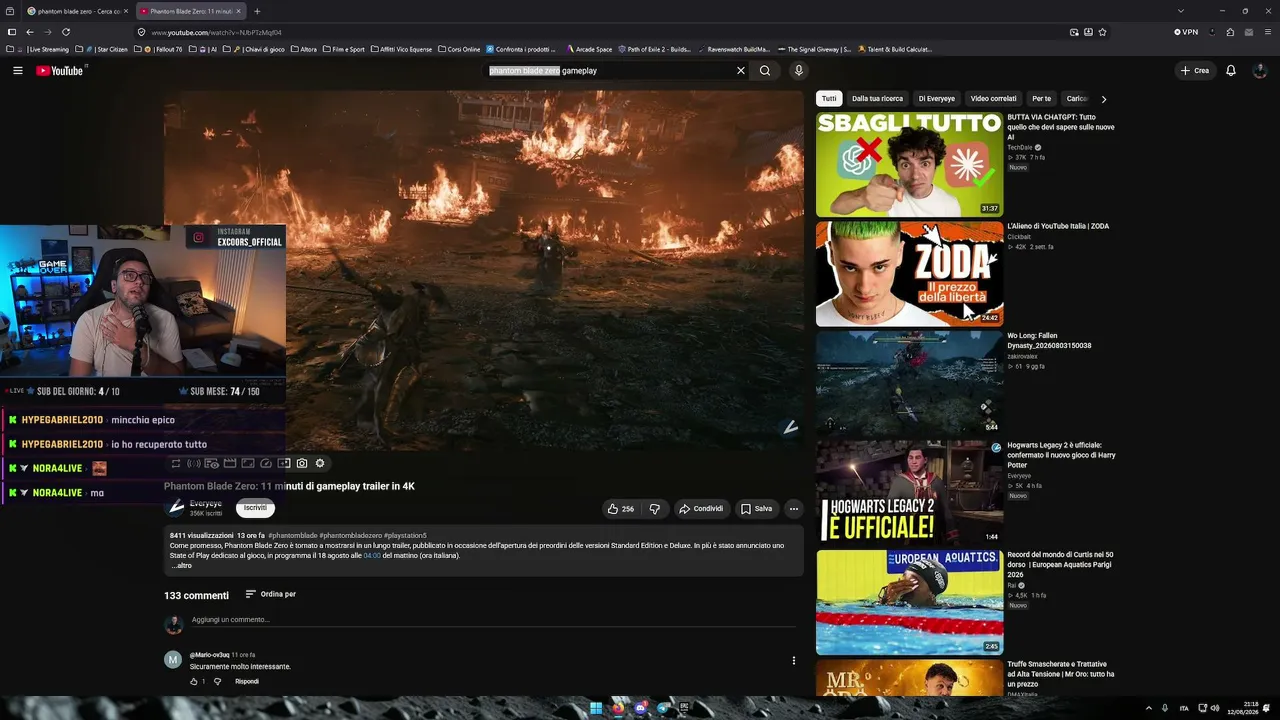
Task: Like the comment by Mario-ov3uq
Action: [x=194, y=682]
